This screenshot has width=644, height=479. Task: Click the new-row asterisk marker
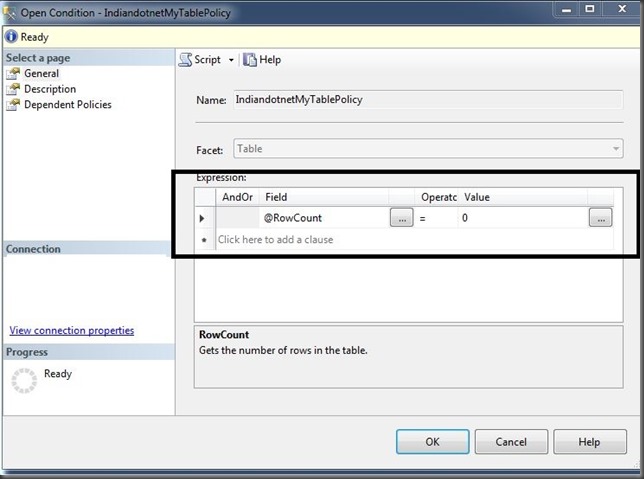(x=205, y=240)
